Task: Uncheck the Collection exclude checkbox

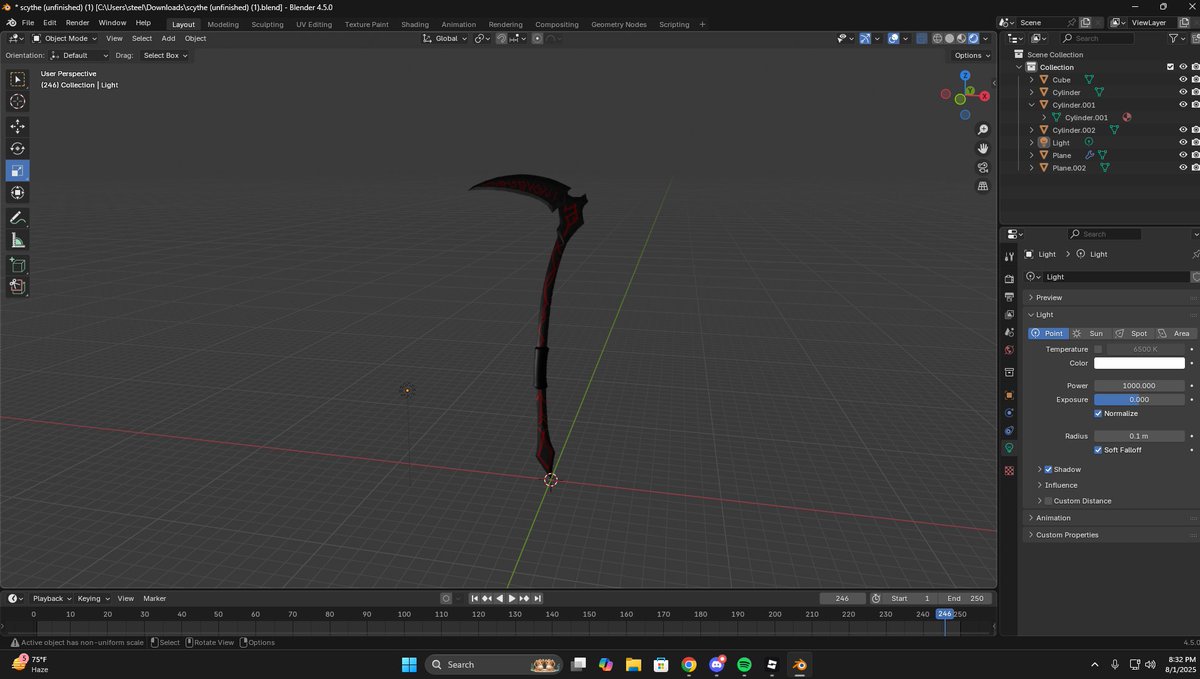Action: (1170, 67)
